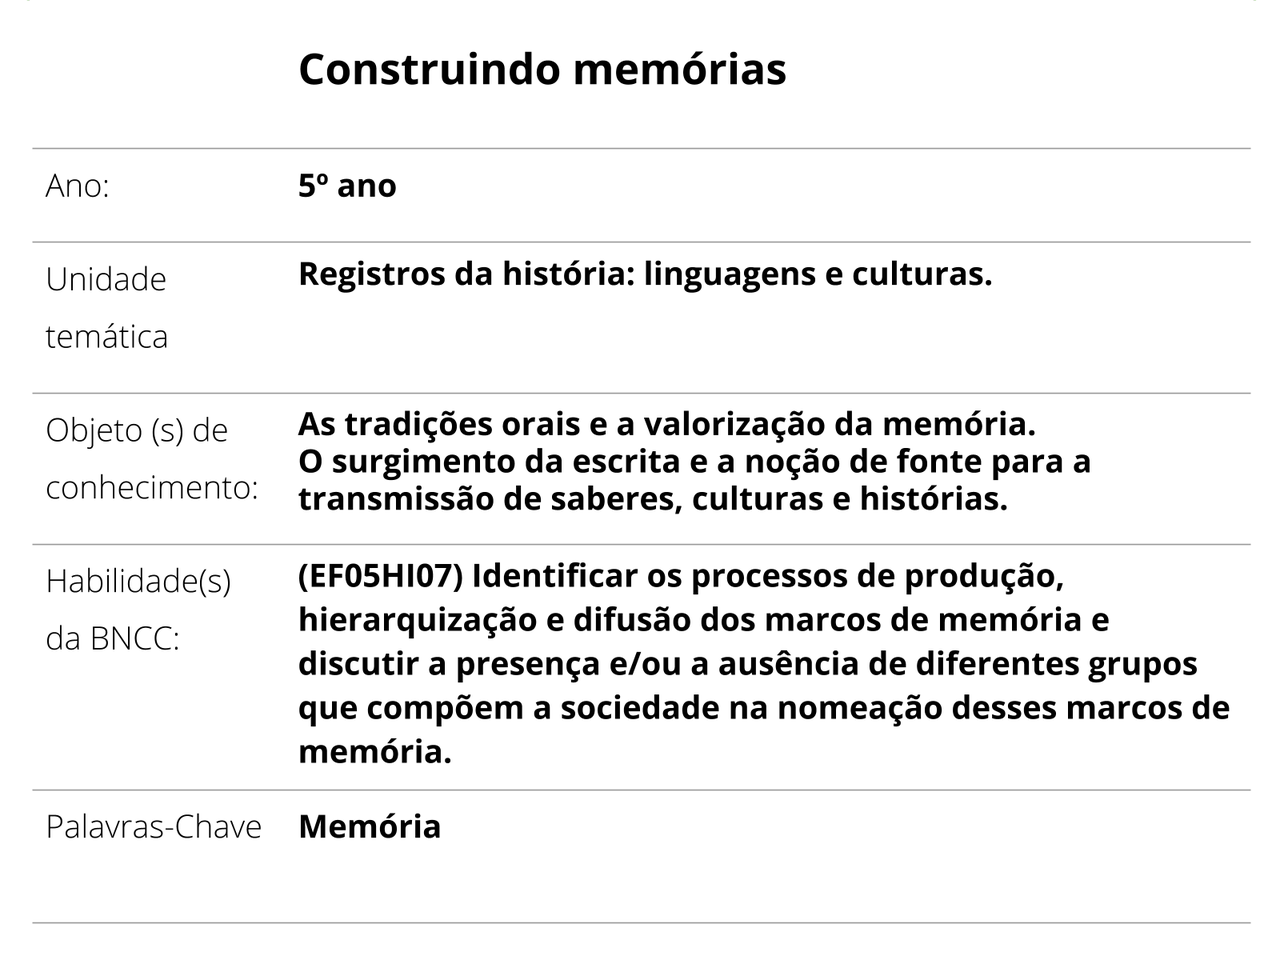Click the "5º ano" value
Image resolution: width=1280 pixels, height=960 pixels.
[x=347, y=186]
